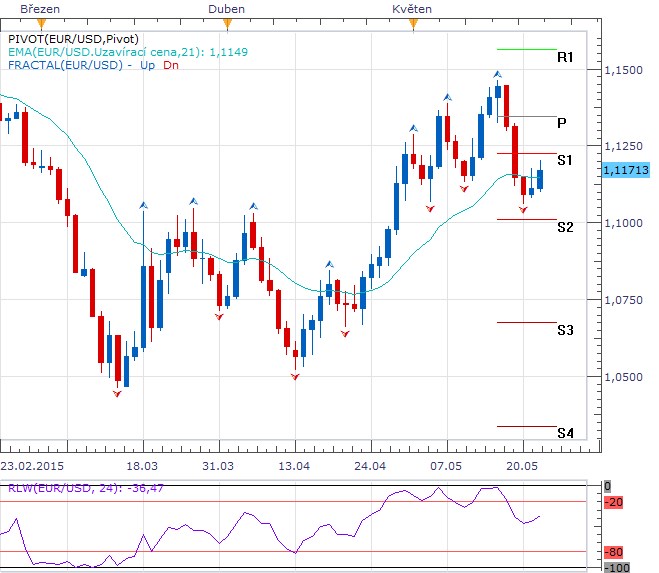This screenshot has height=573, width=659.
Task: Click the 20.05 date axis label
Action: pos(522,466)
